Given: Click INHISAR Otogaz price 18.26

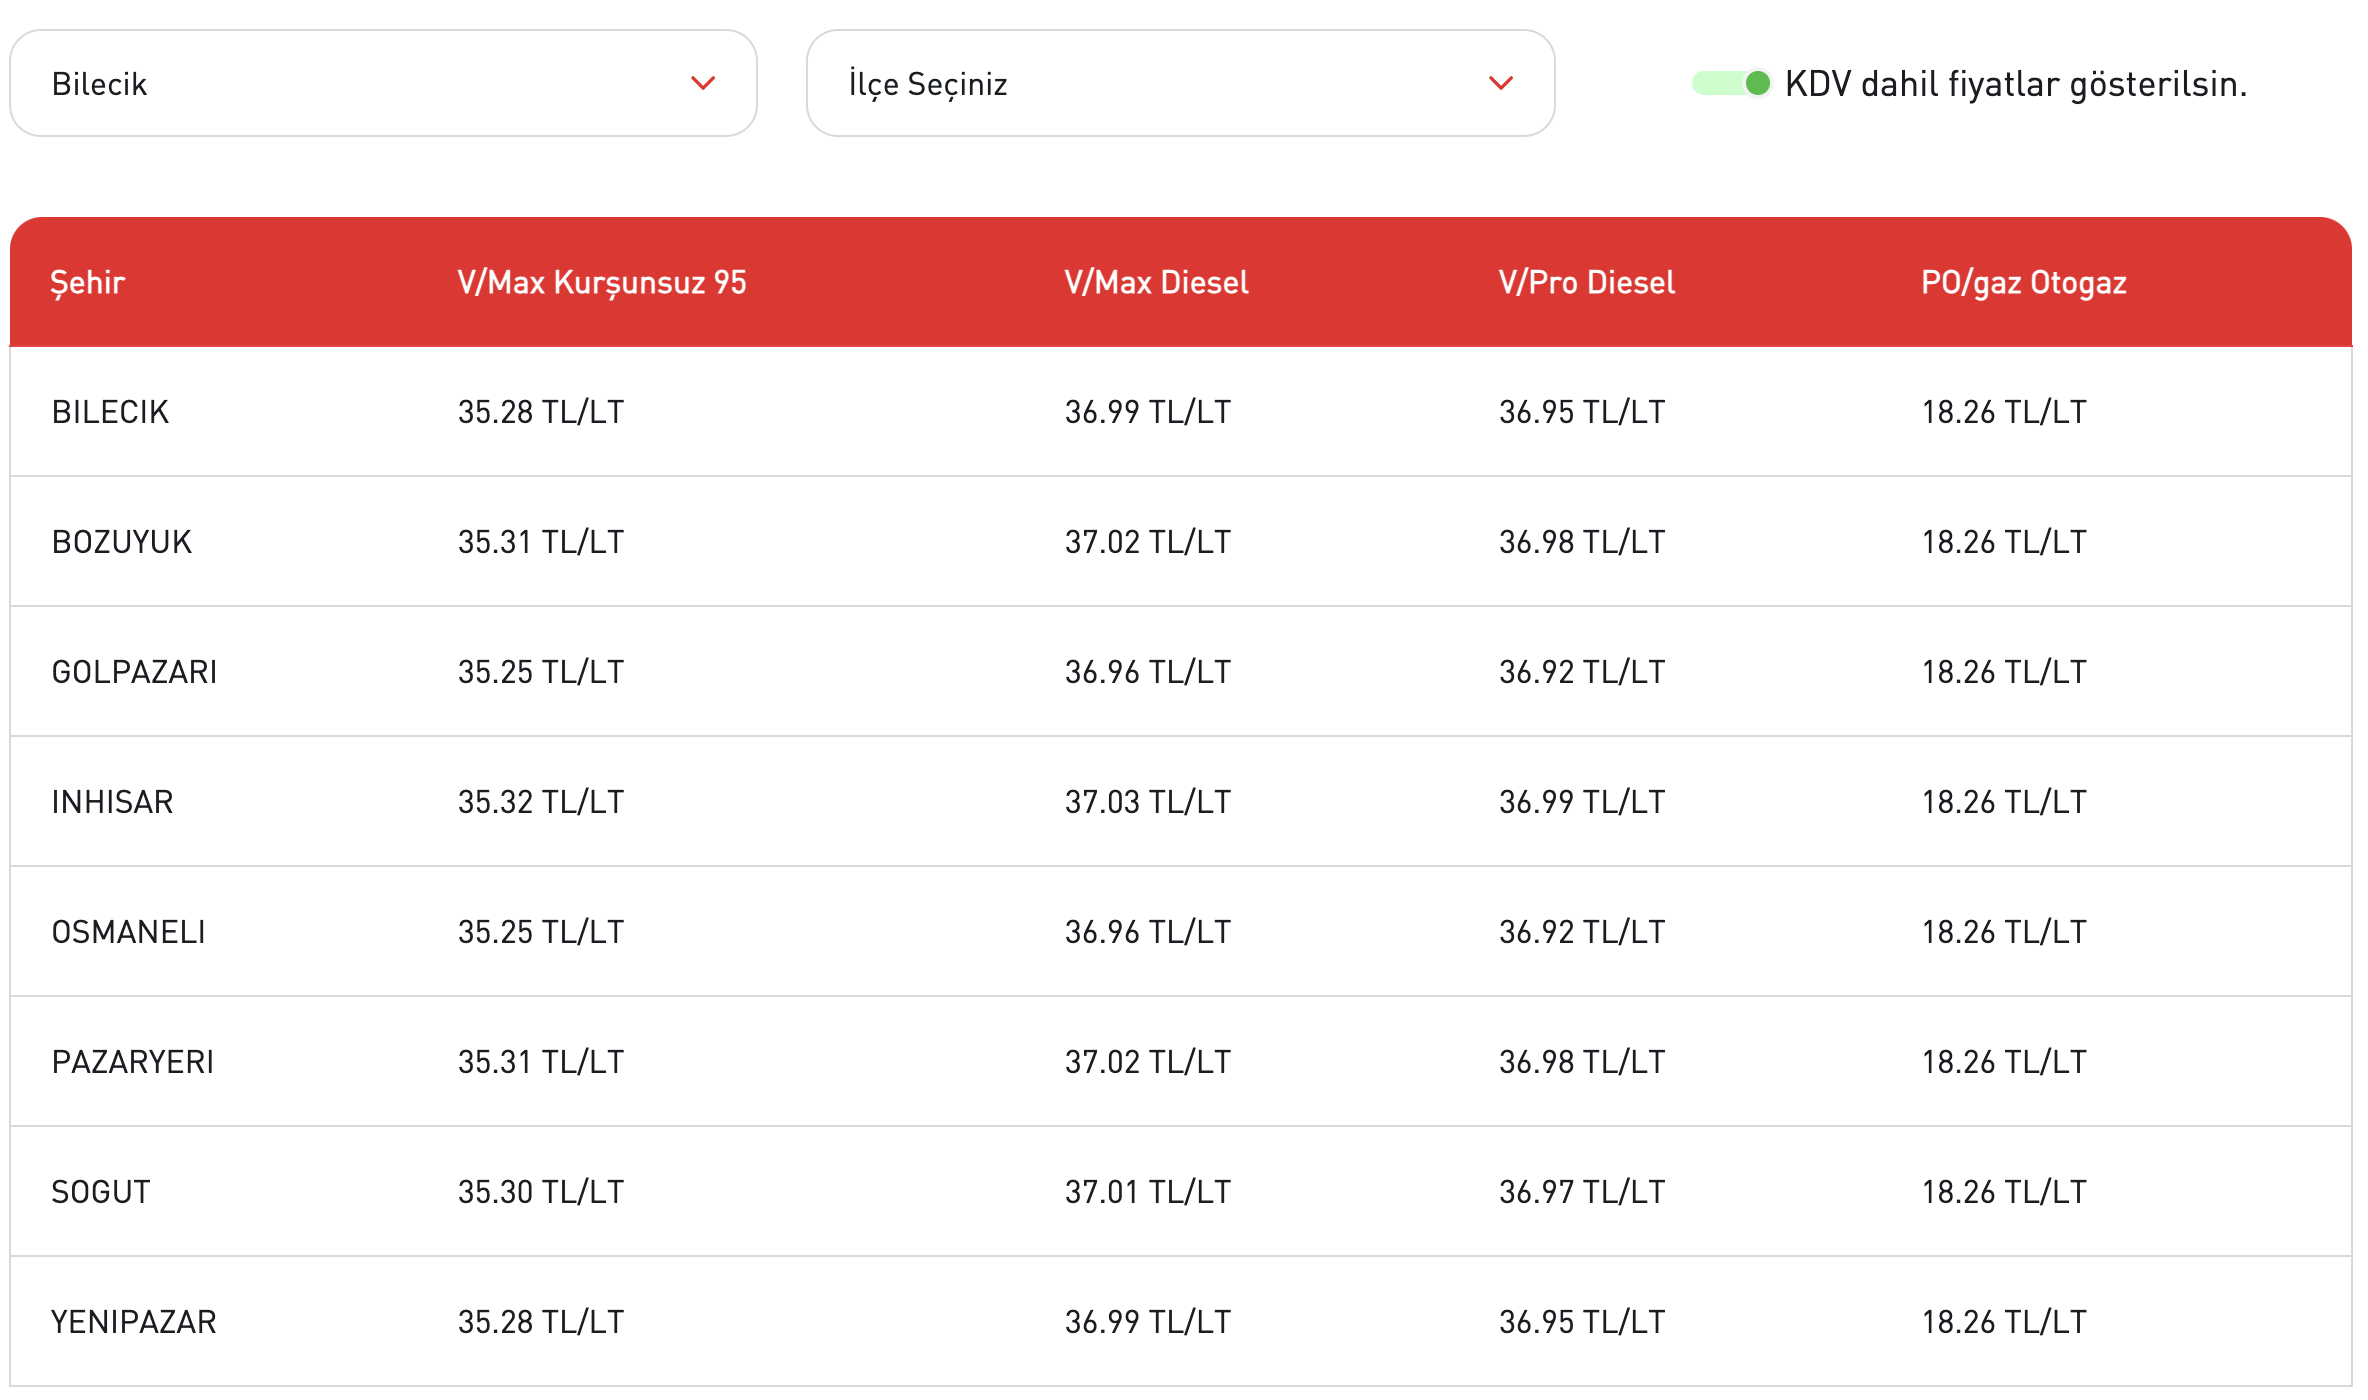Looking at the screenshot, I should 2003,802.
